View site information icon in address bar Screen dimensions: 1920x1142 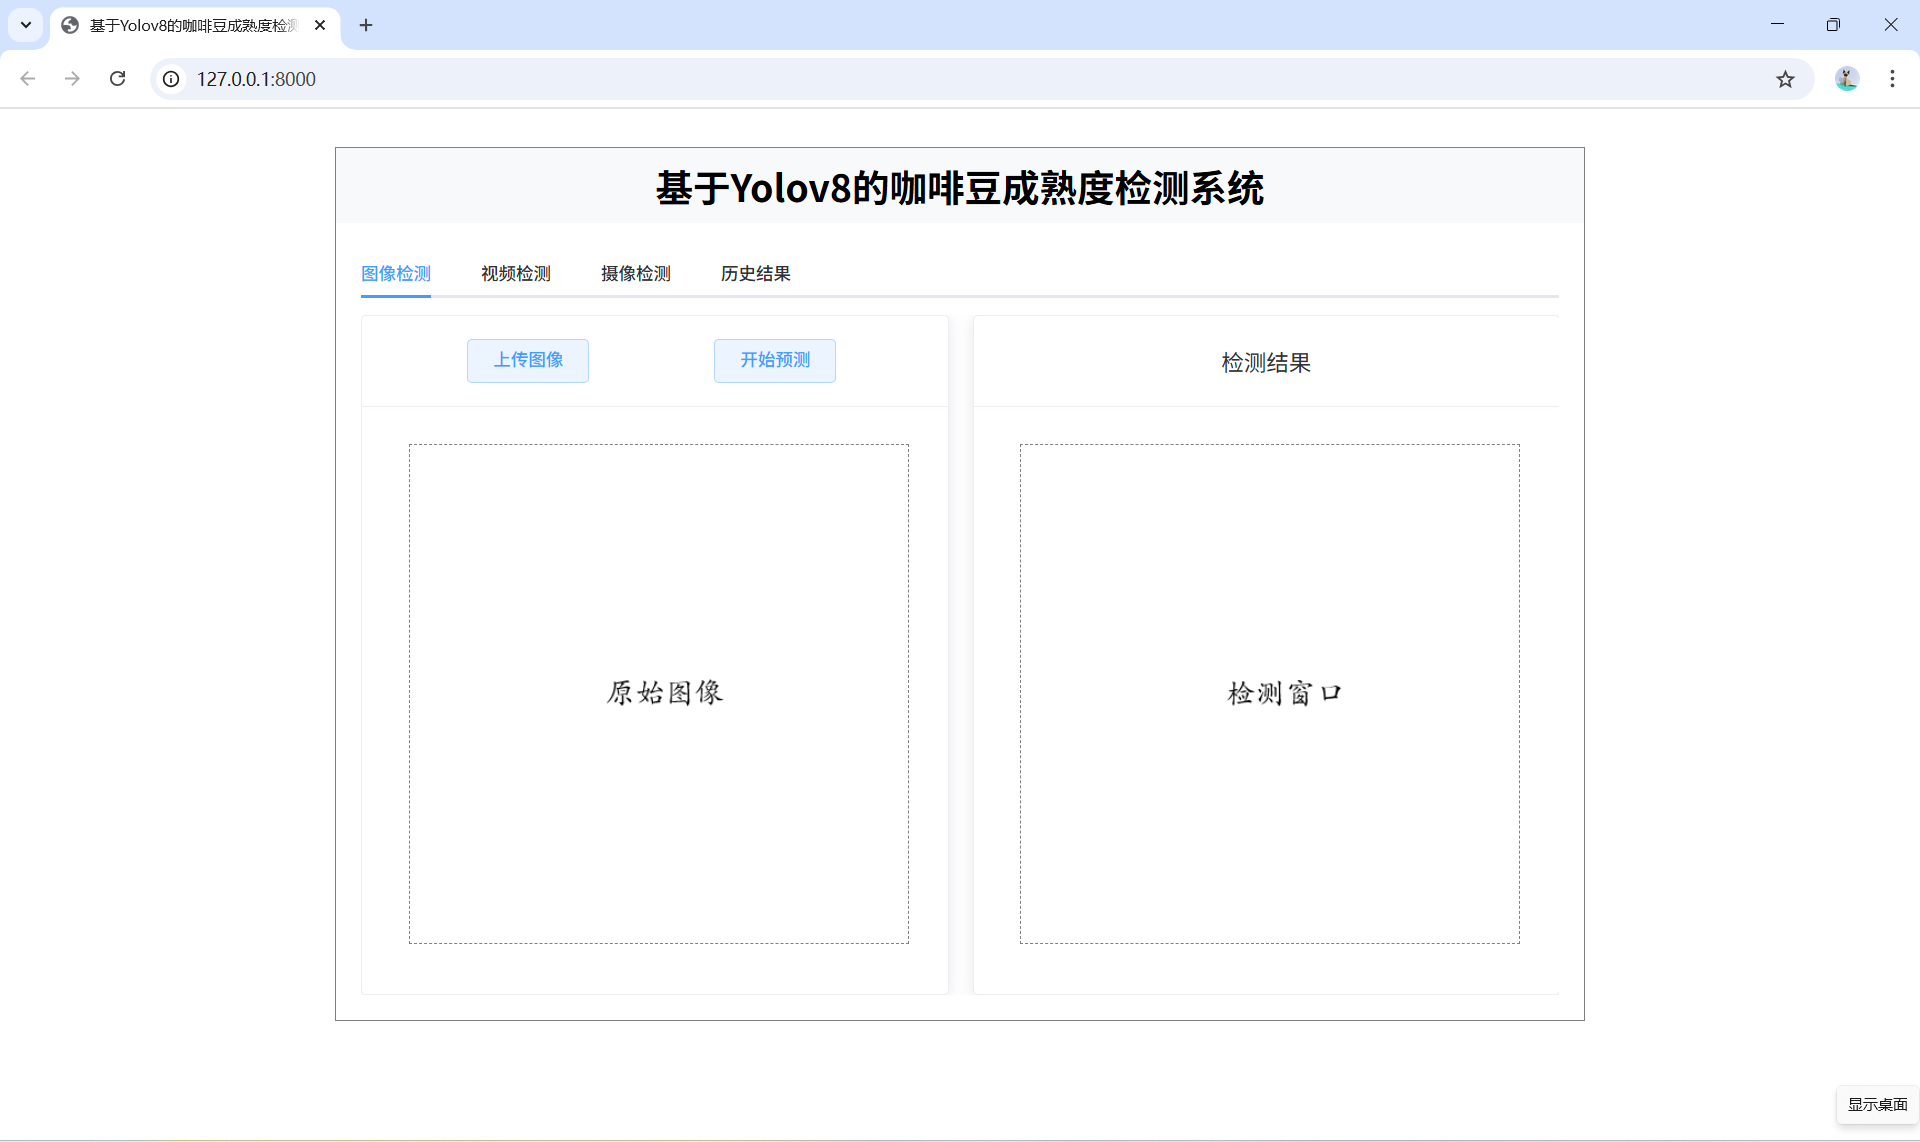point(172,79)
